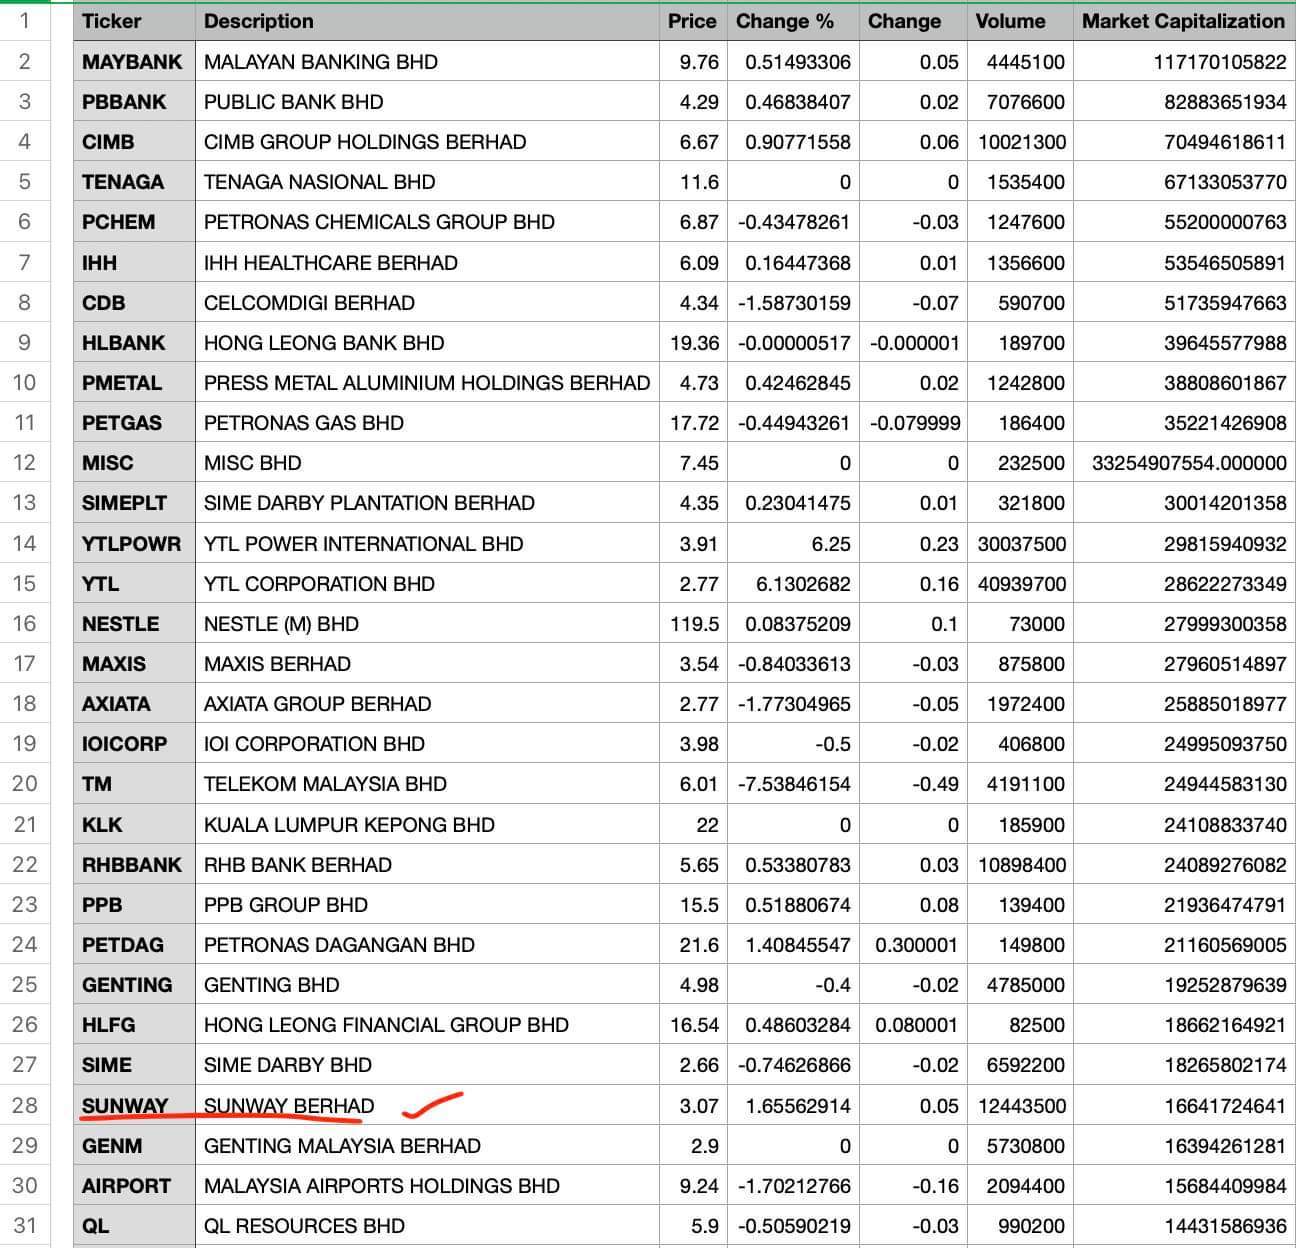
Task: Select the volume cell 40939700
Action: click(x=1020, y=584)
